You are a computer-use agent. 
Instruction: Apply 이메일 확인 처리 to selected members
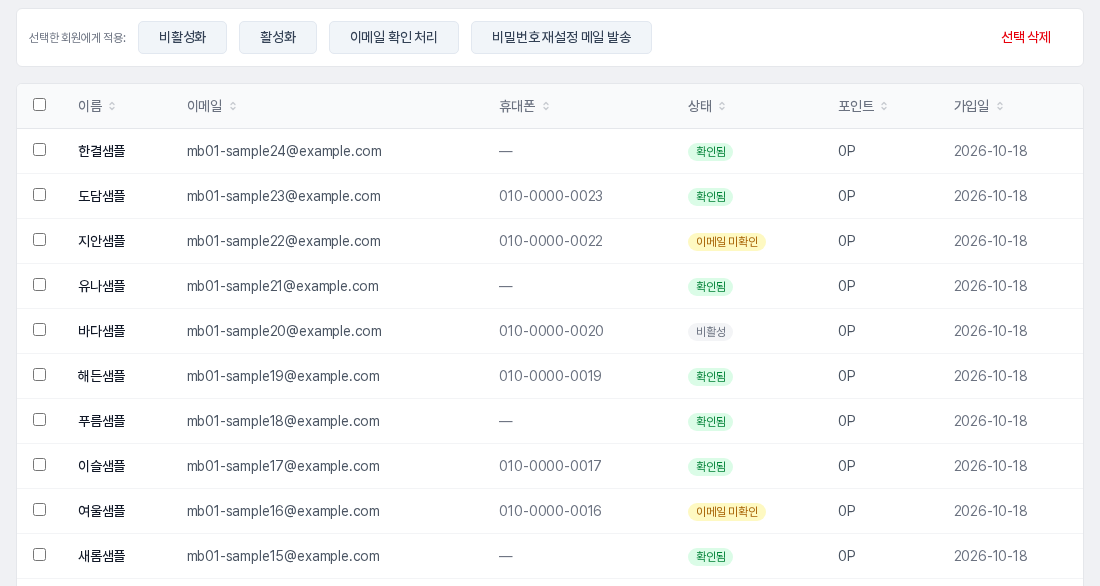(x=394, y=37)
